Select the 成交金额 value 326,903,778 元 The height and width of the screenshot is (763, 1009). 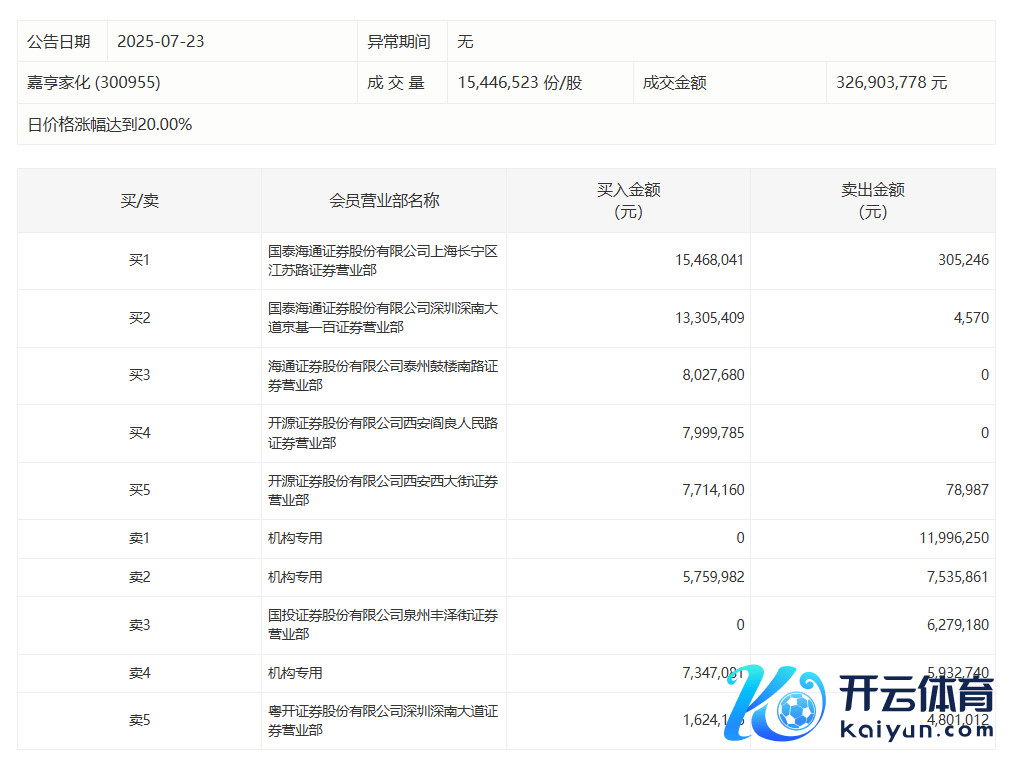click(891, 83)
